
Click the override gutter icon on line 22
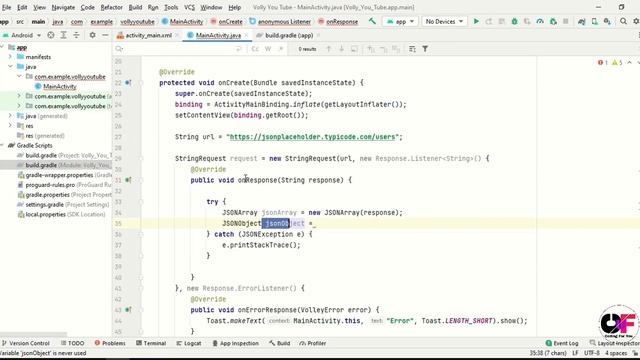[x=128, y=82]
